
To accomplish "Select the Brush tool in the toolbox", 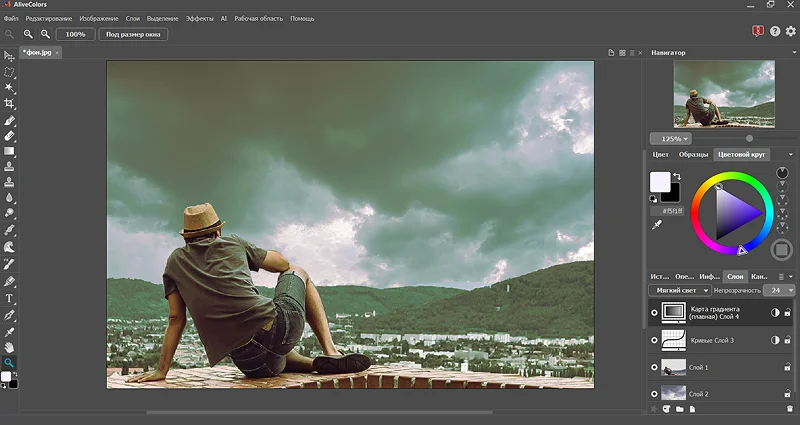I will (x=9, y=120).
